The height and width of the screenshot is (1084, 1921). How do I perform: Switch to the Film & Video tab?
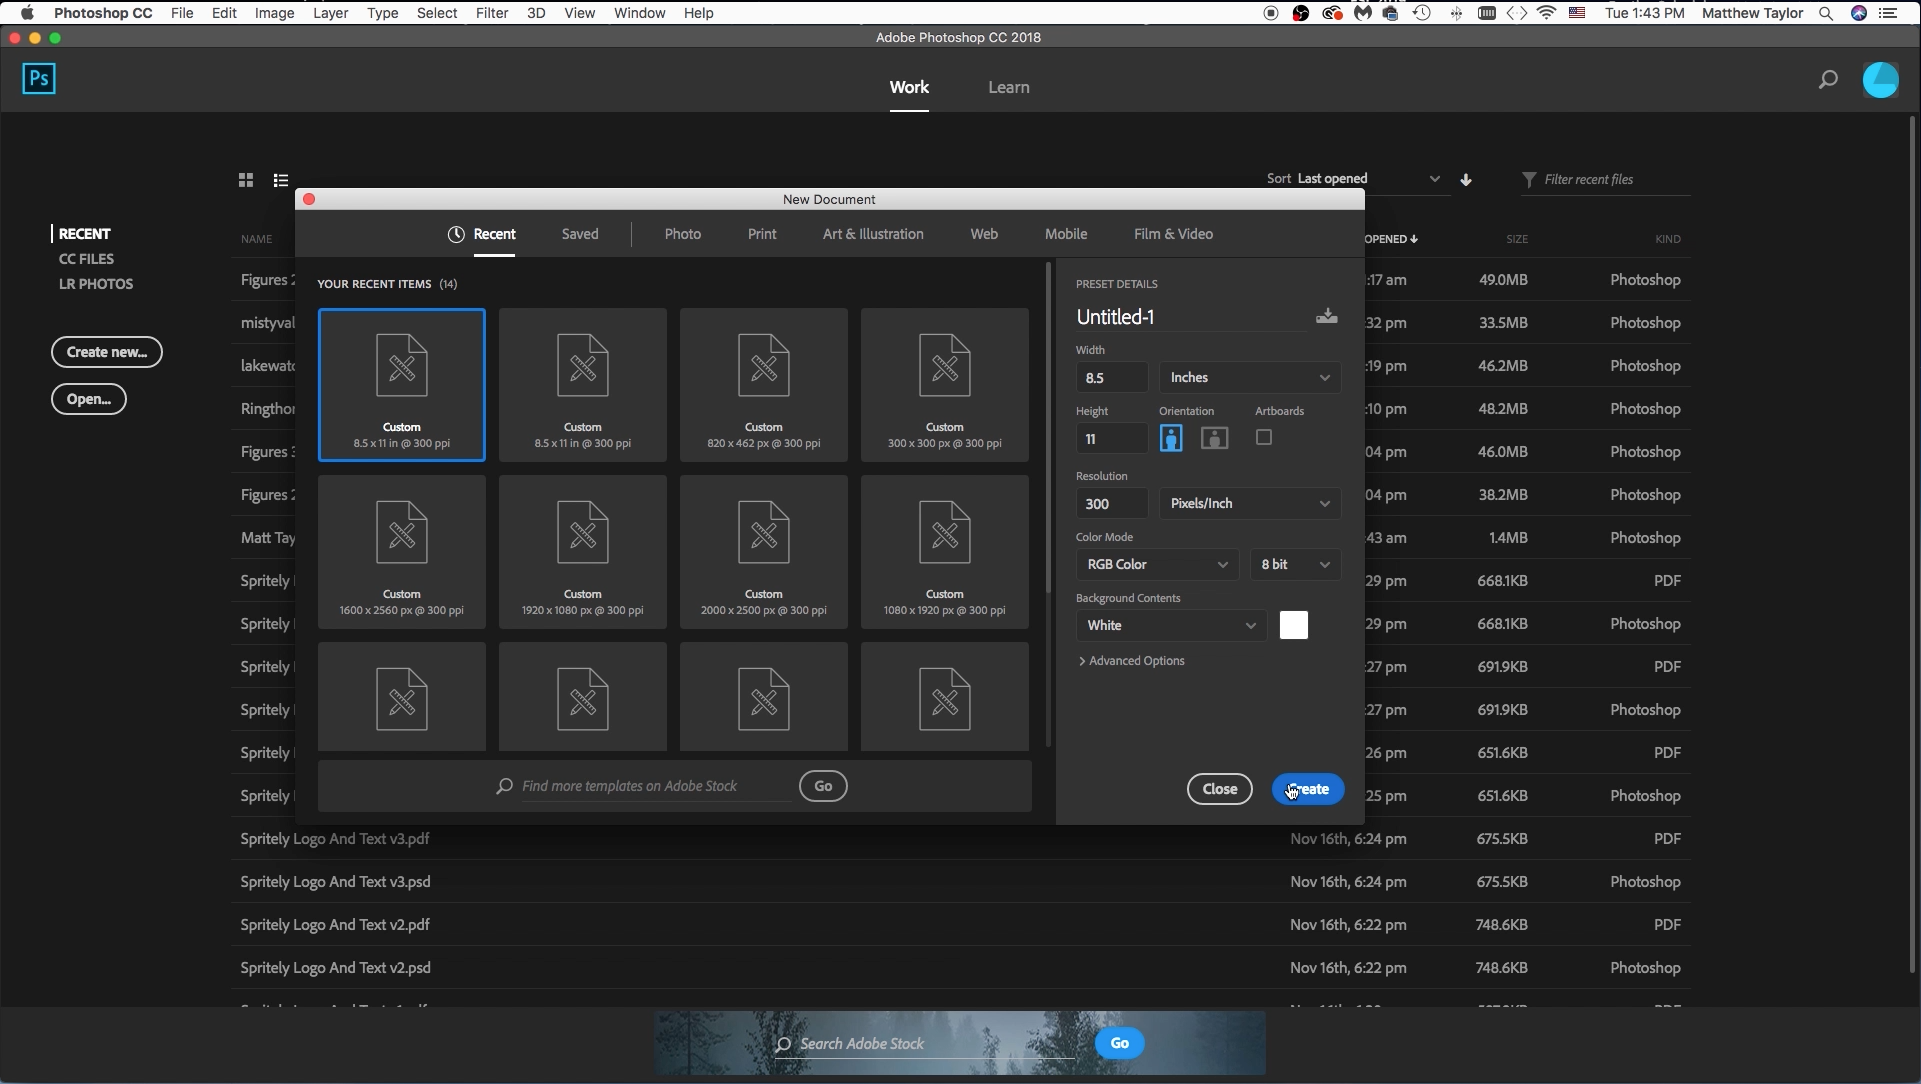[1173, 234]
